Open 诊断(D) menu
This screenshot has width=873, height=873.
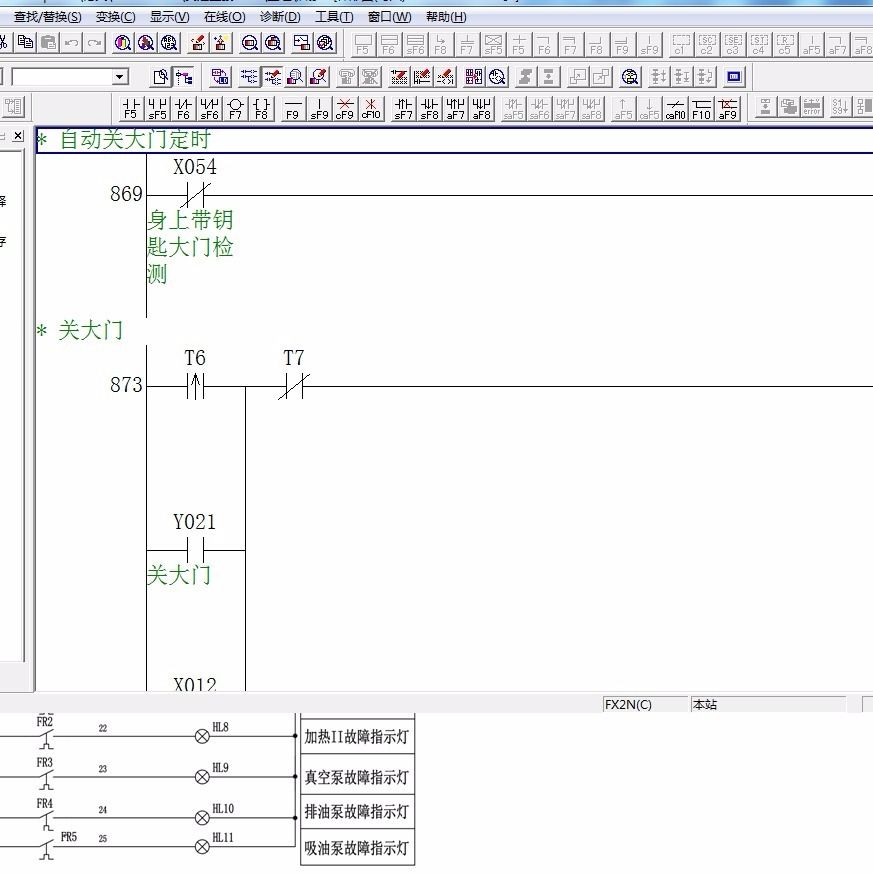click(280, 17)
